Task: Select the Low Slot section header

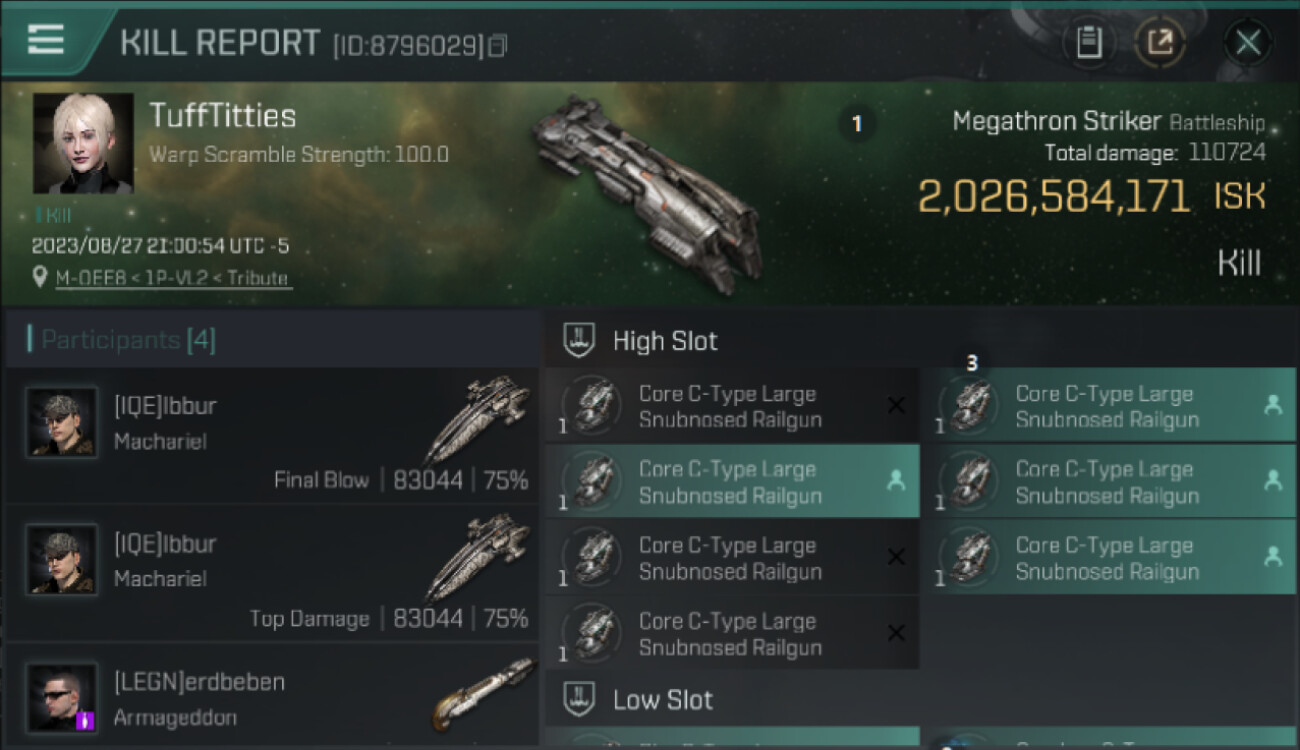Action: (x=662, y=699)
